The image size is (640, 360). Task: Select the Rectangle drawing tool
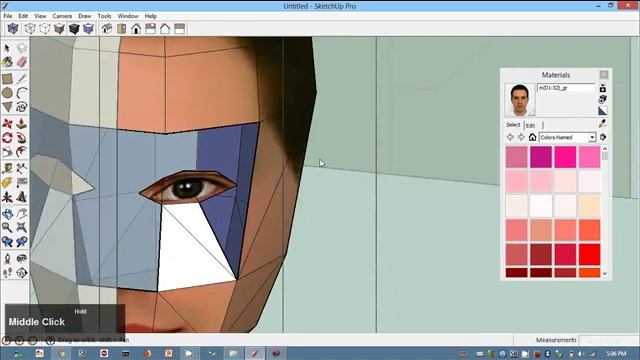[7, 78]
